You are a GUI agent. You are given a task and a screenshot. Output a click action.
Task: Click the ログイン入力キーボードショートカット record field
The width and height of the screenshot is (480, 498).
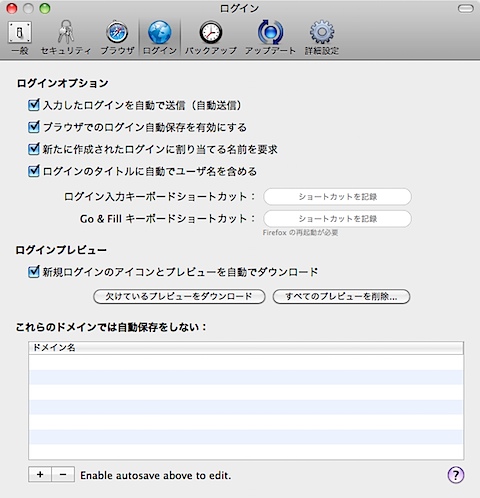(x=337, y=197)
